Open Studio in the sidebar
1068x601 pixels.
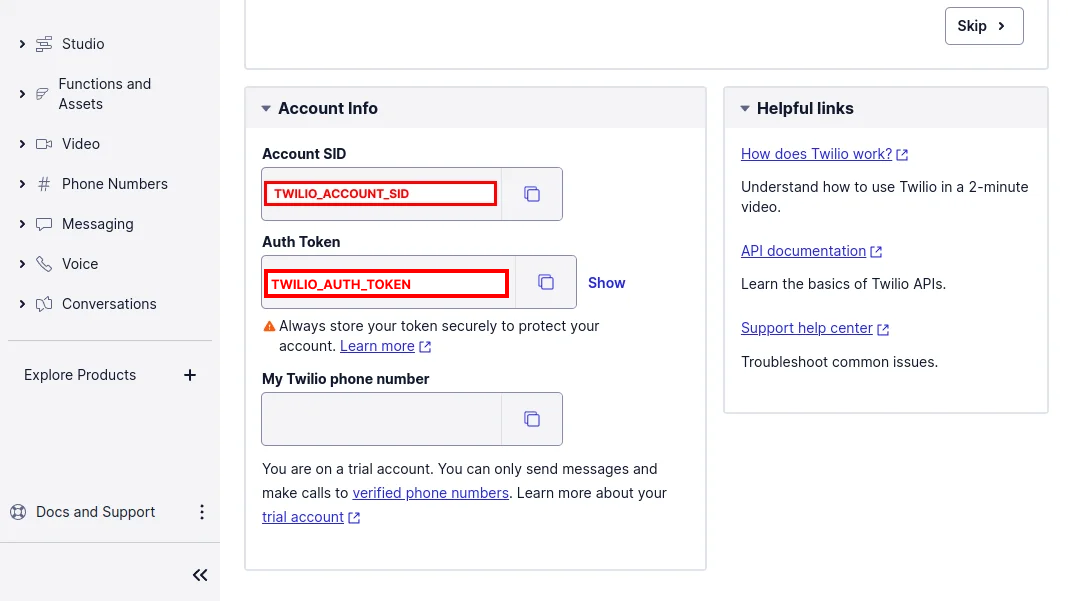tap(83, 44)
